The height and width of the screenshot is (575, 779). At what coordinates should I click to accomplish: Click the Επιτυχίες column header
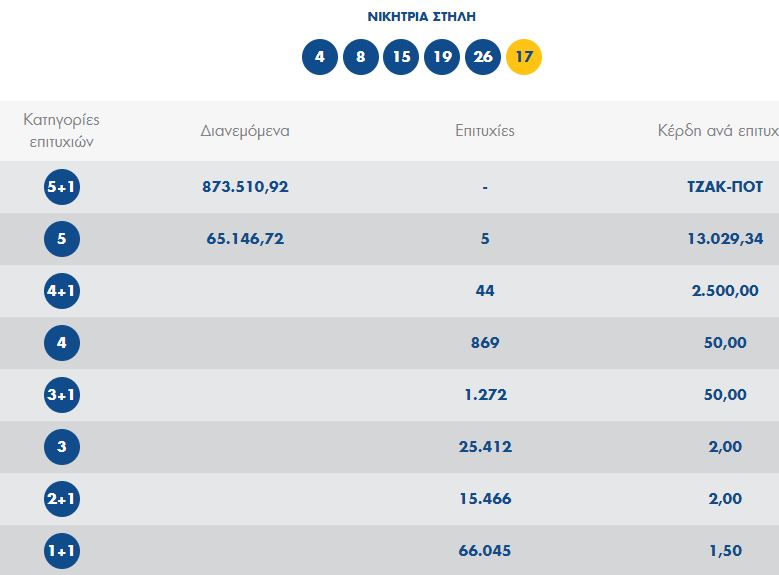(x=484, y=131)
